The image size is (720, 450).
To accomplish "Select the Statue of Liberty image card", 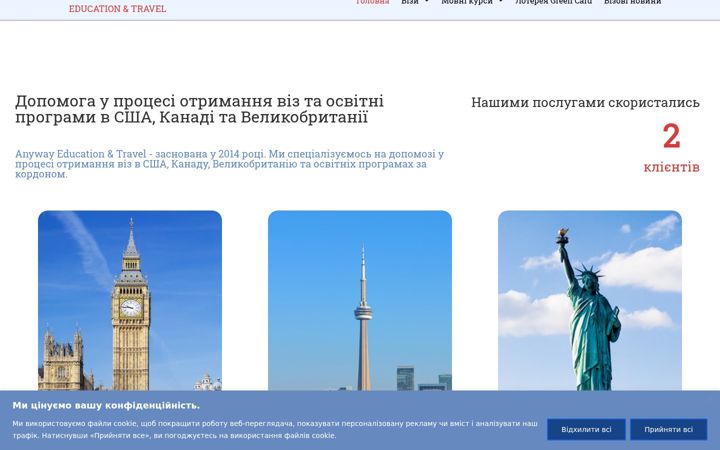I will (590, 300).
